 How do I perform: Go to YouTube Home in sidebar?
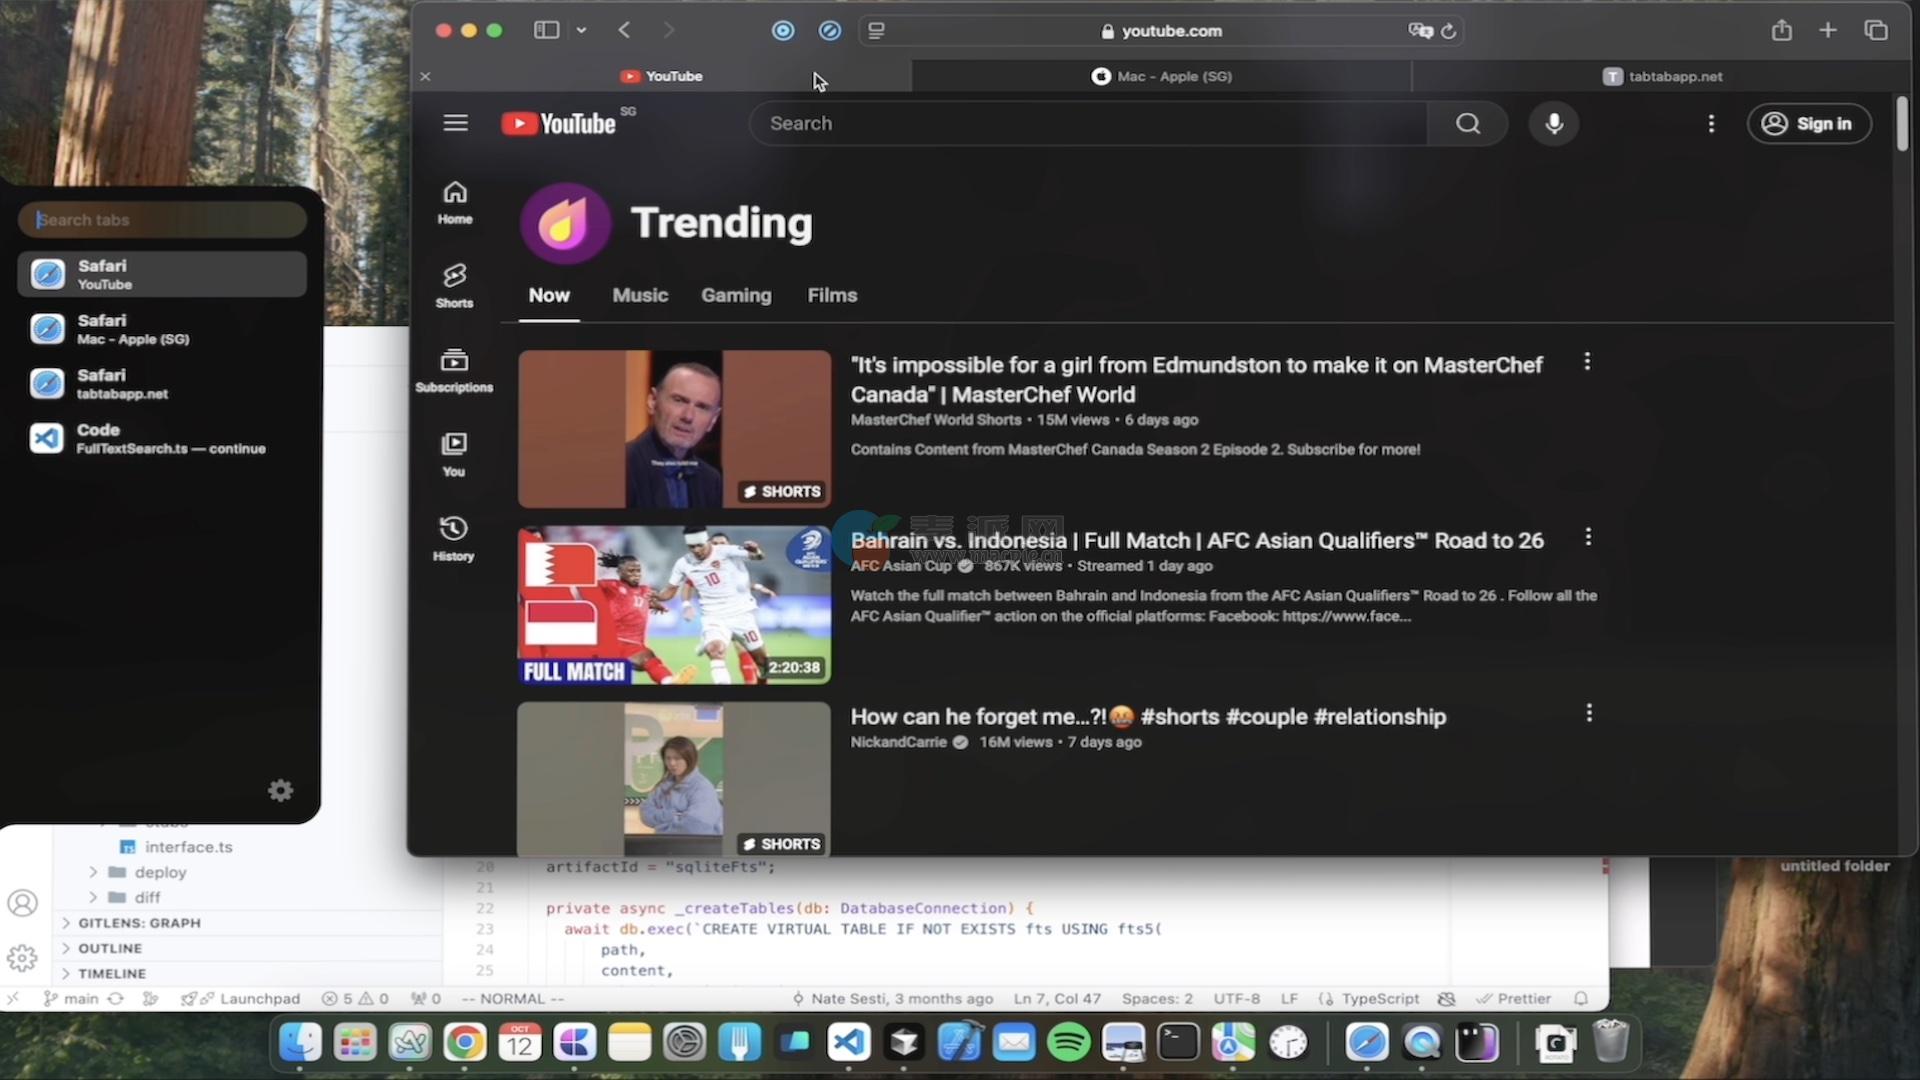pos(455,203)
